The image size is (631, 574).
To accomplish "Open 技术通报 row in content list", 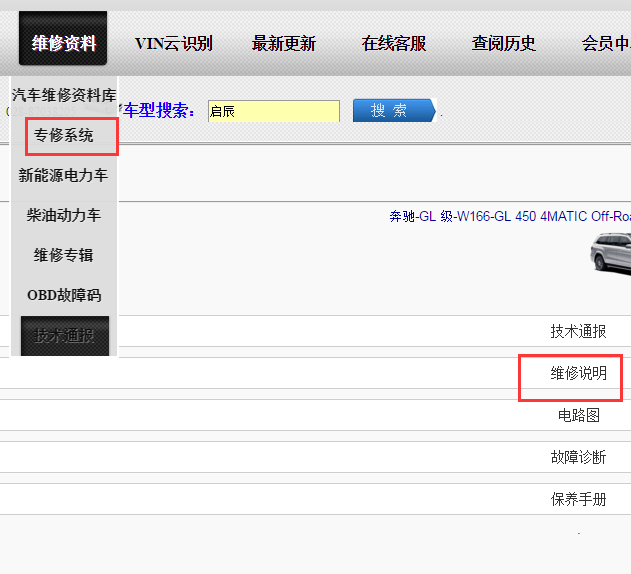I will (578, 331).
